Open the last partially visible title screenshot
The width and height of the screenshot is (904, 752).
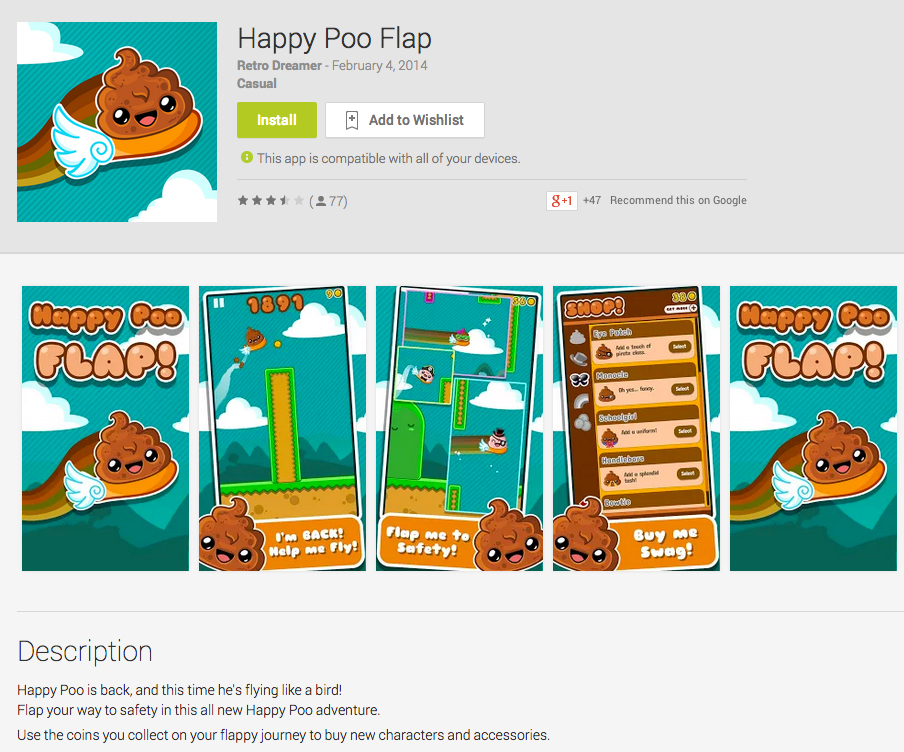(813, 428)
